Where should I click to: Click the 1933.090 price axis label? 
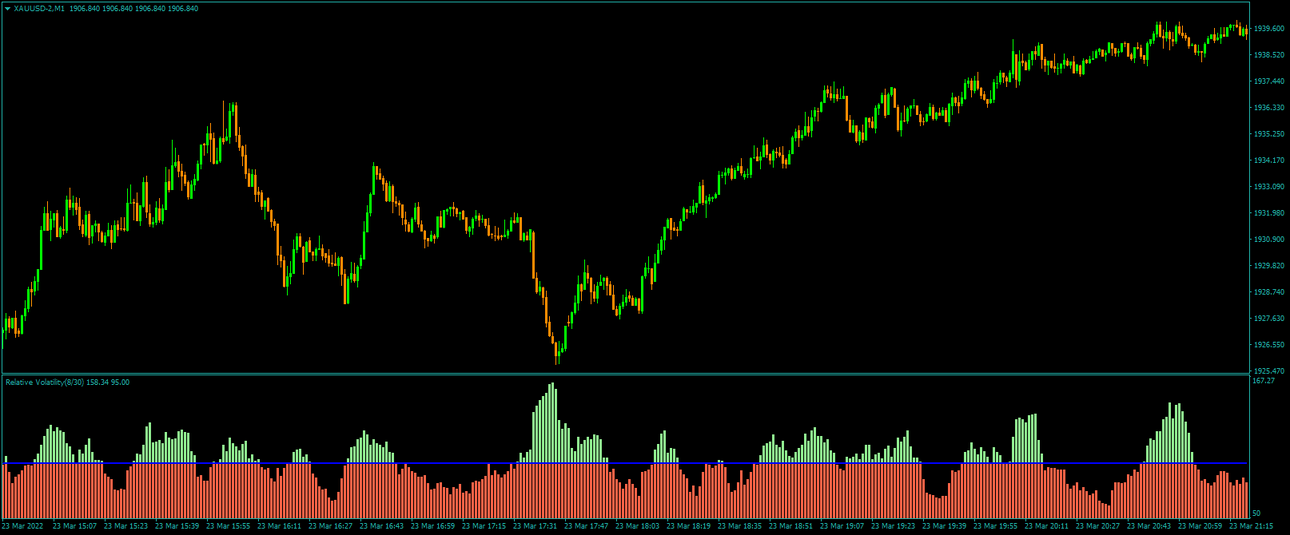[1269, 187]
